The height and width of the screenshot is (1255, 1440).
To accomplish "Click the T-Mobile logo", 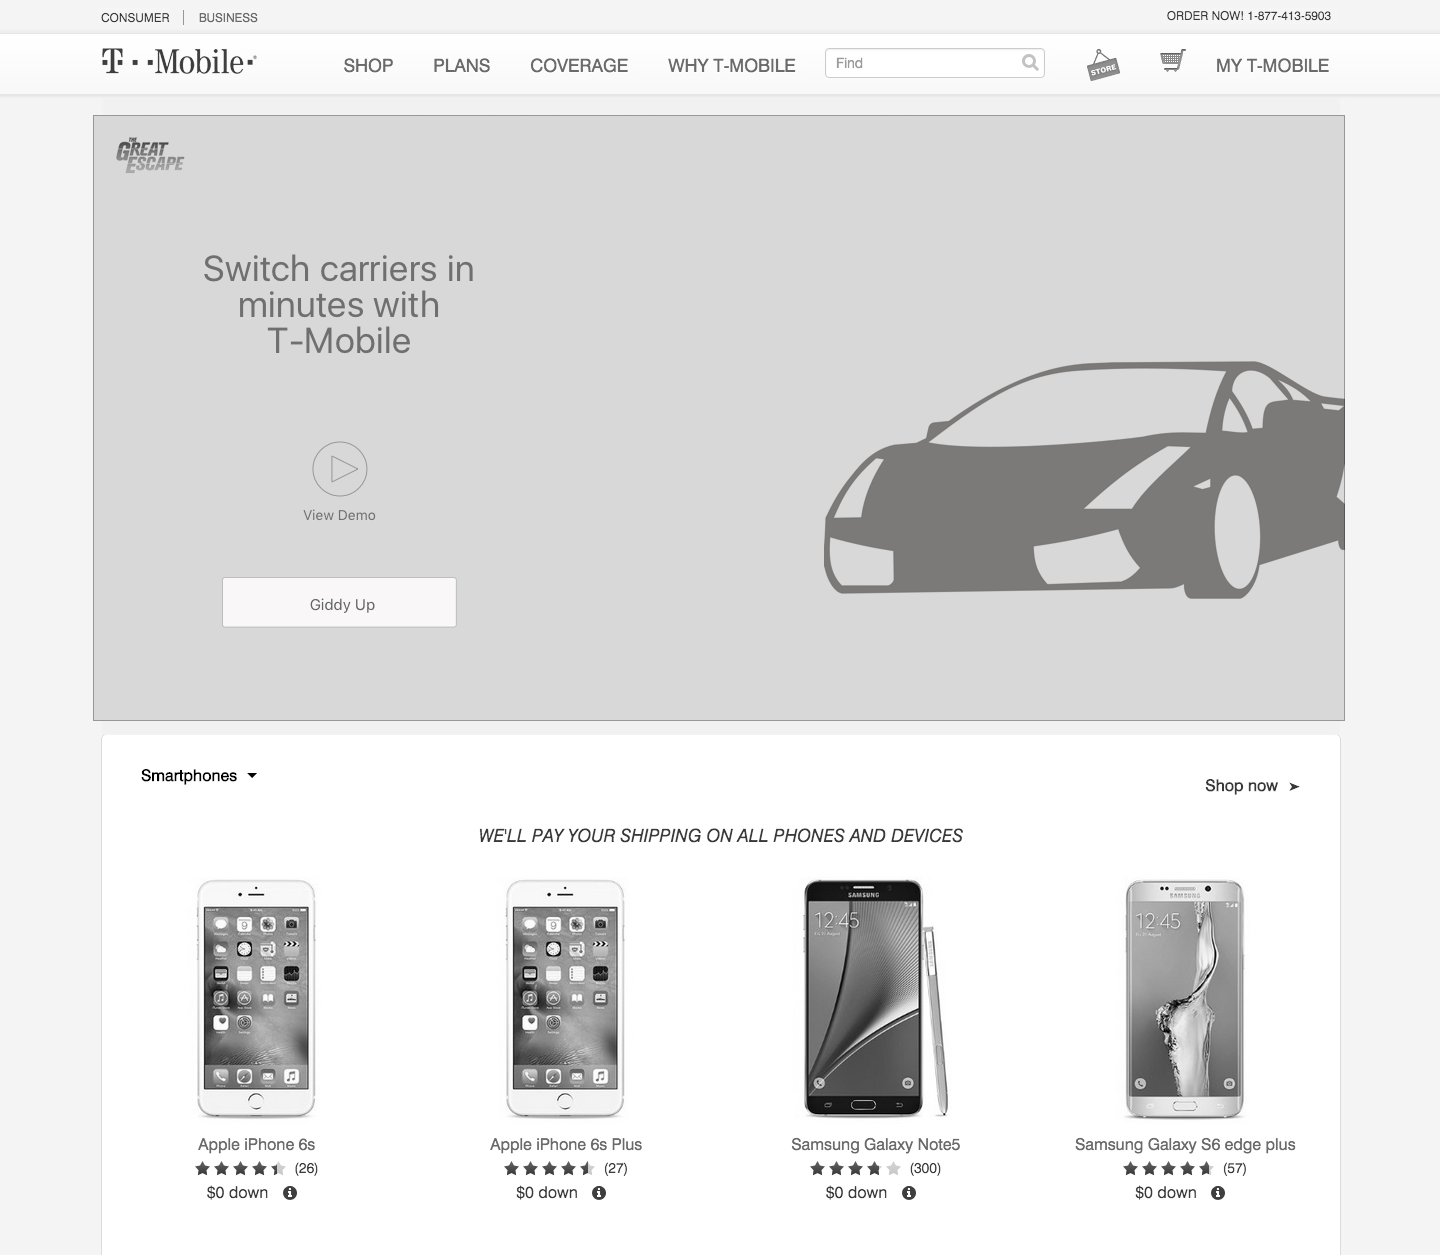I will pos(179,62).
